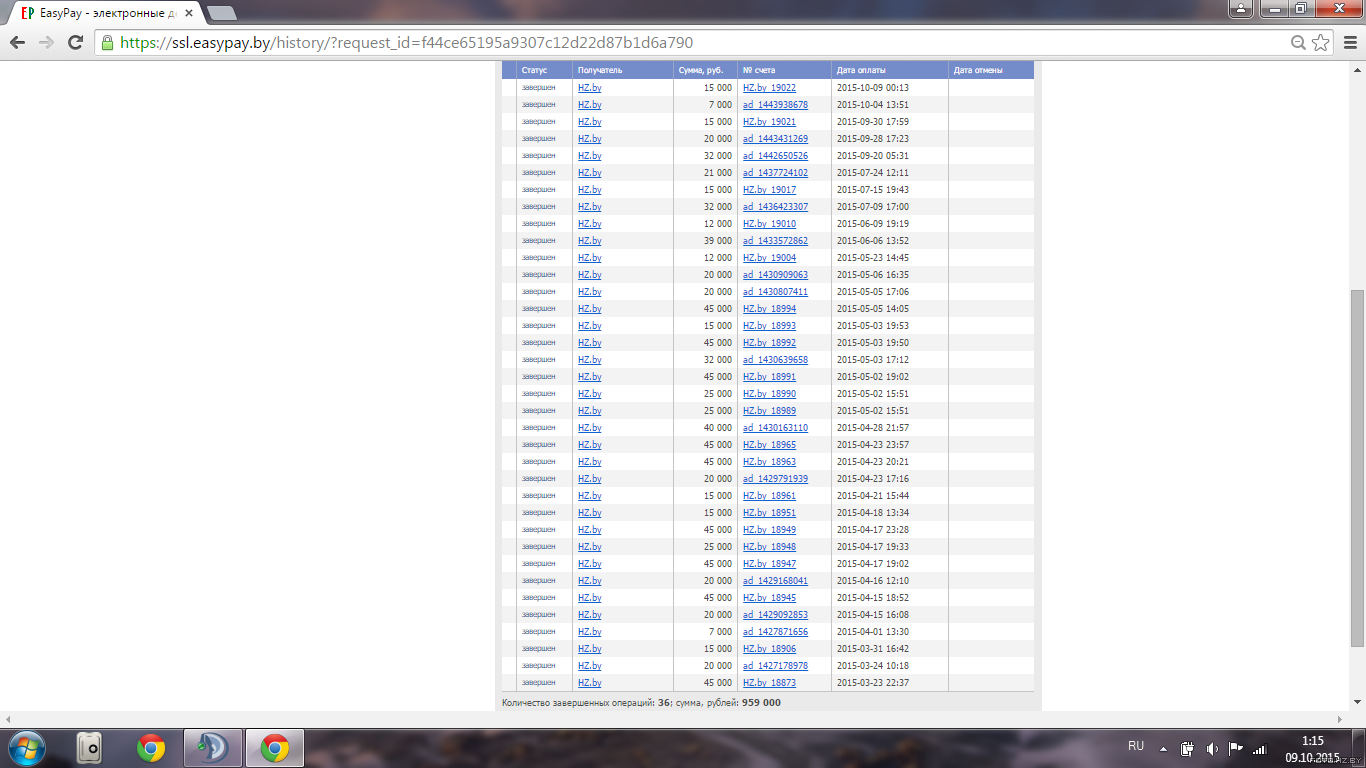
Task: Click the browser Forward arrow
Action: pos(46,42)
